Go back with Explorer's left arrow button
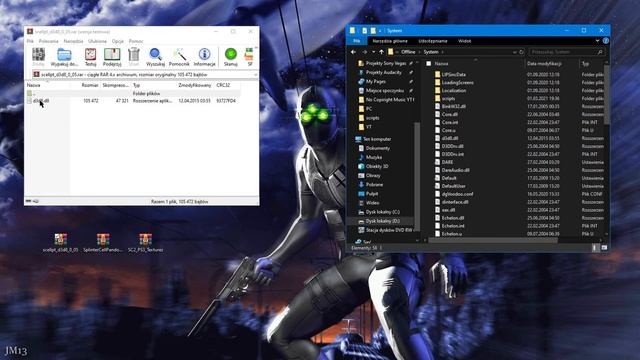The image size is (640, 360). click(353, 52)
